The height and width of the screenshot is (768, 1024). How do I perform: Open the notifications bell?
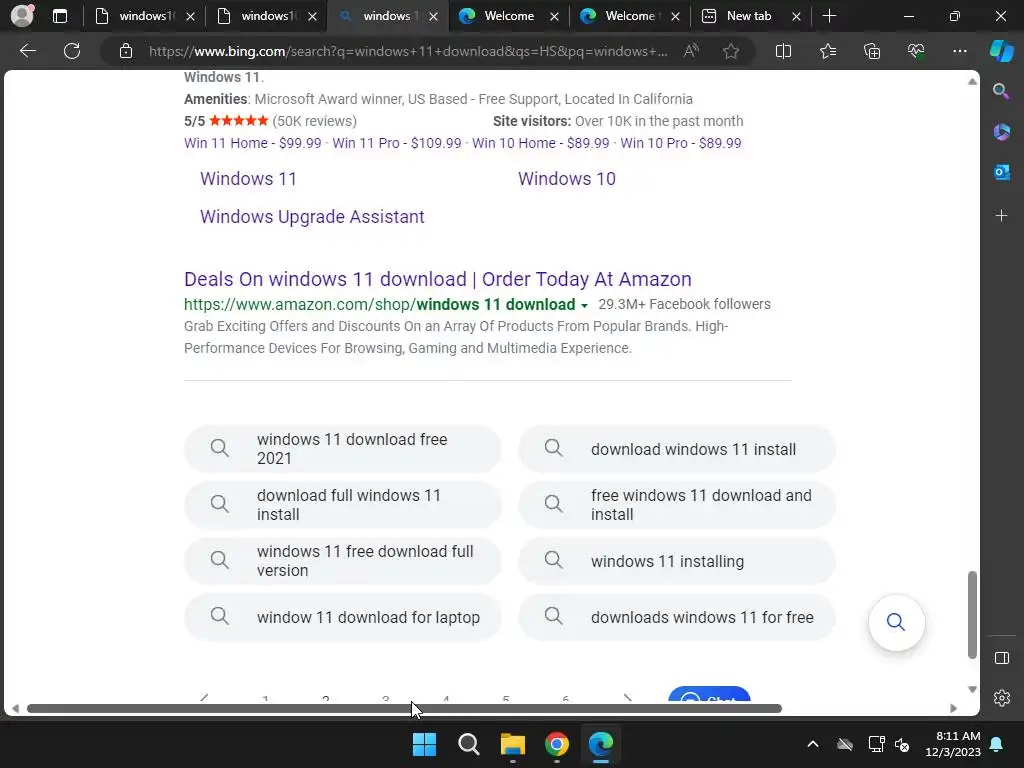tap(997, 744)
